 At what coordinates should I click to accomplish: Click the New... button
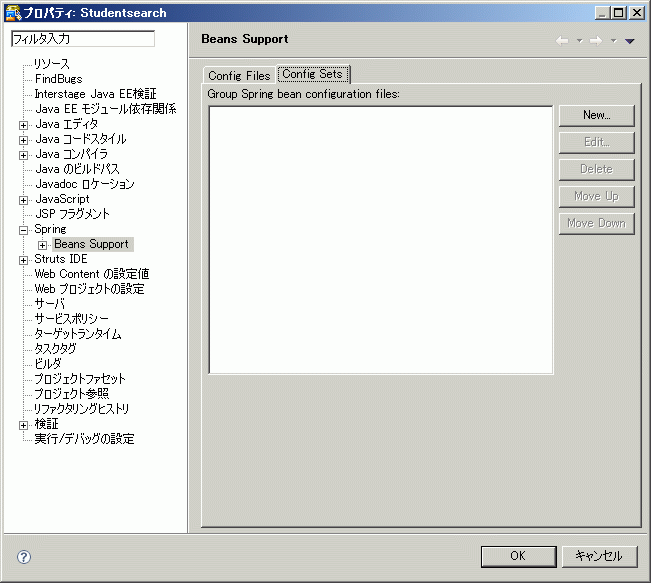pyautogui.click(x=597, y=115)
